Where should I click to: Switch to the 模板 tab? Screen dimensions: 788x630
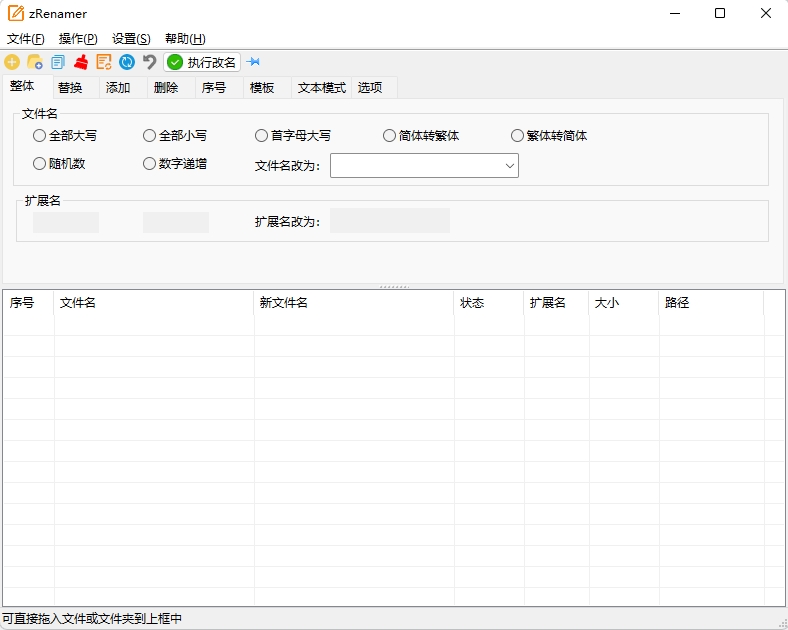[267, 88]
